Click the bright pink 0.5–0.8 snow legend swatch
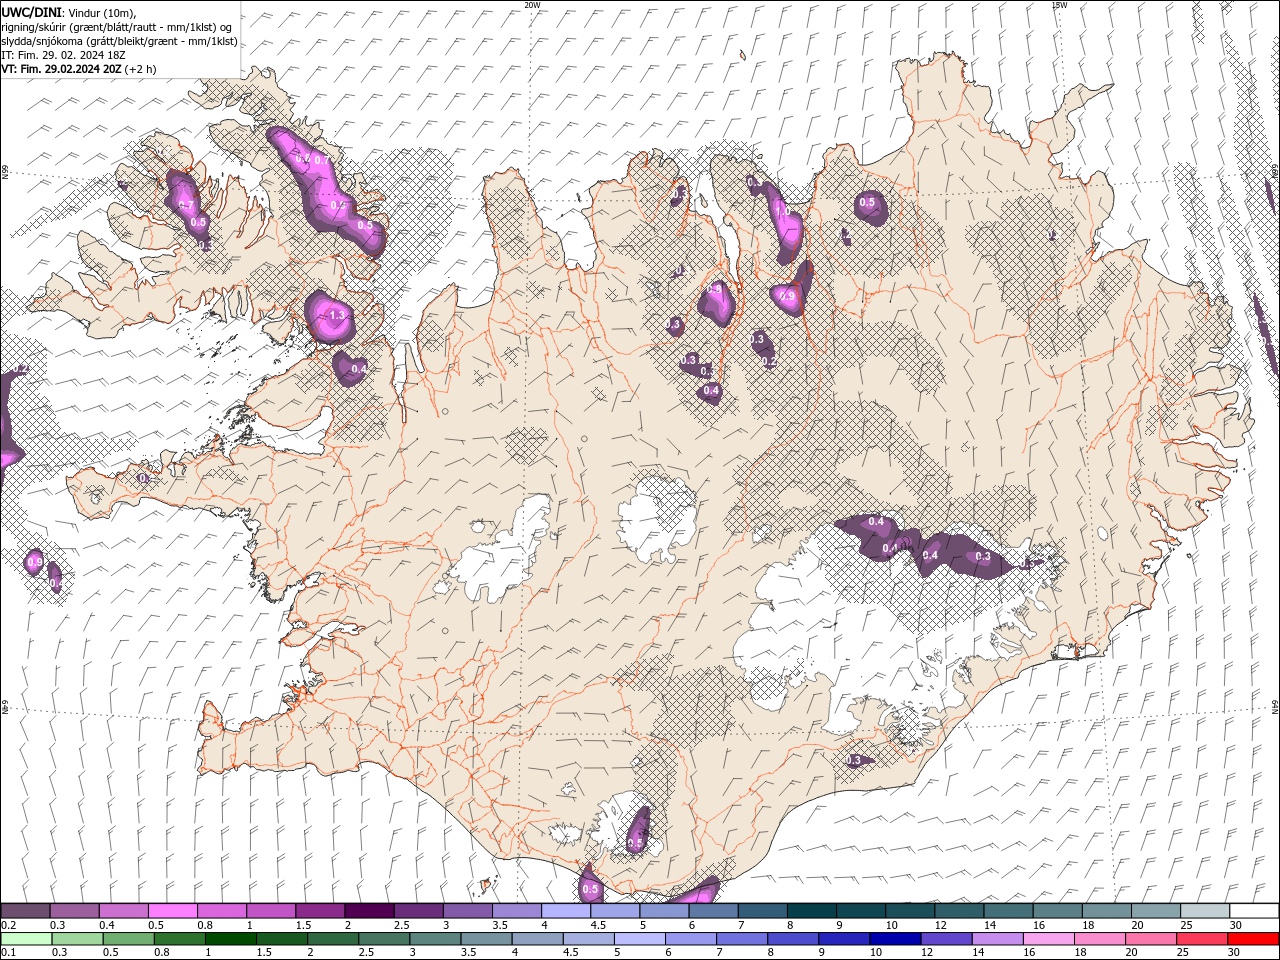 tap(172, 911)
